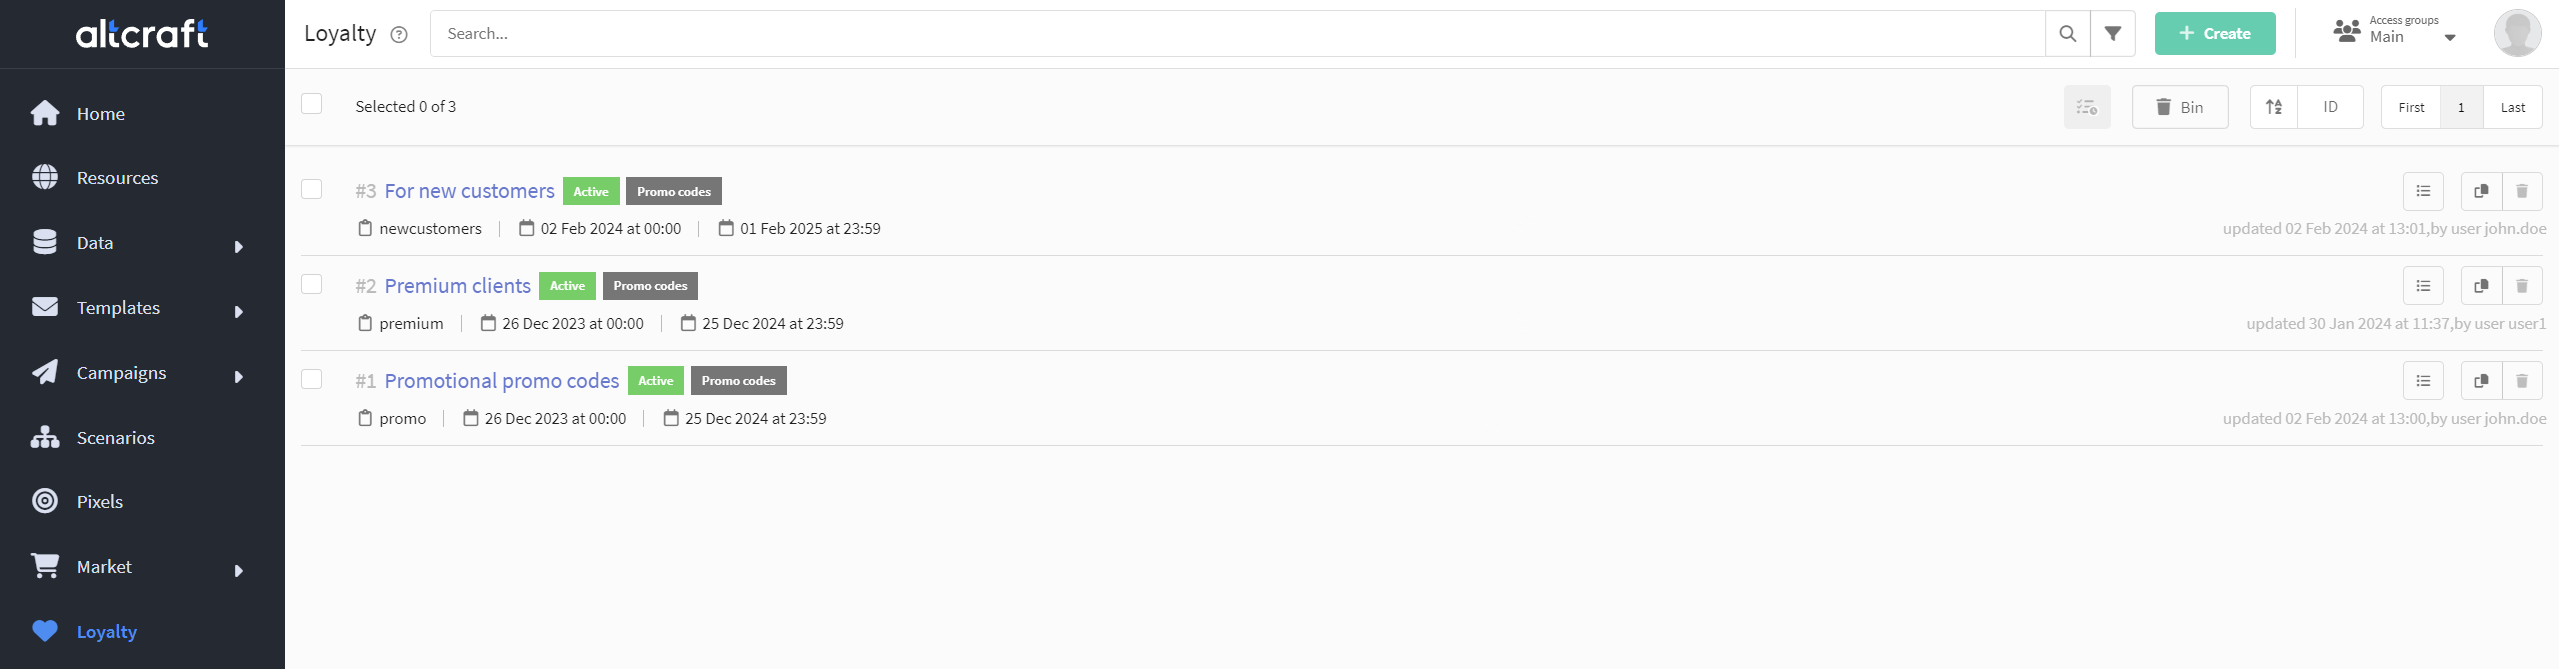Click the green Create button
2559x669 pixels.
pyautogui.click(x=2215, y=34)
